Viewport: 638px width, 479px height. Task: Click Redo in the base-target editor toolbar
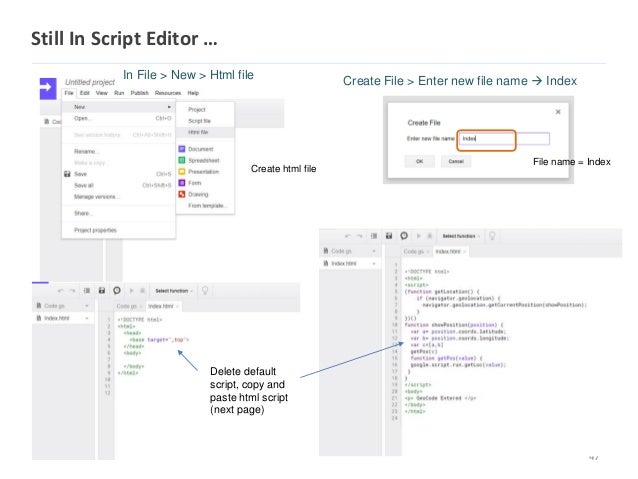pos(72,291)
